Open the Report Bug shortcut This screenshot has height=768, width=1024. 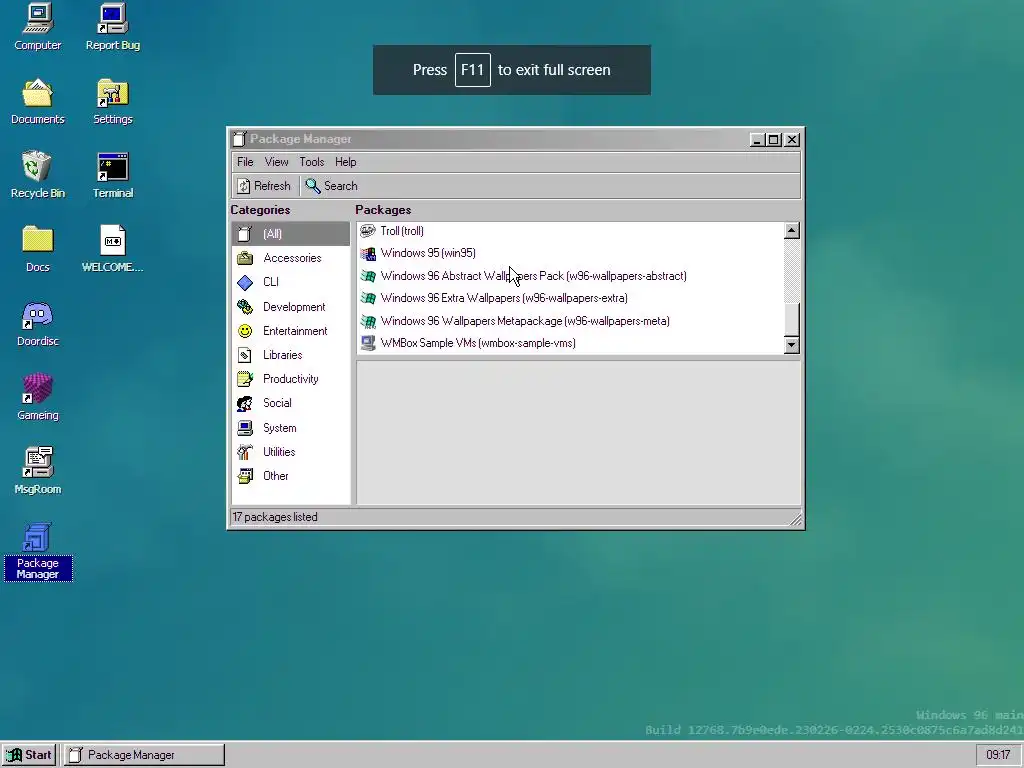112,27
